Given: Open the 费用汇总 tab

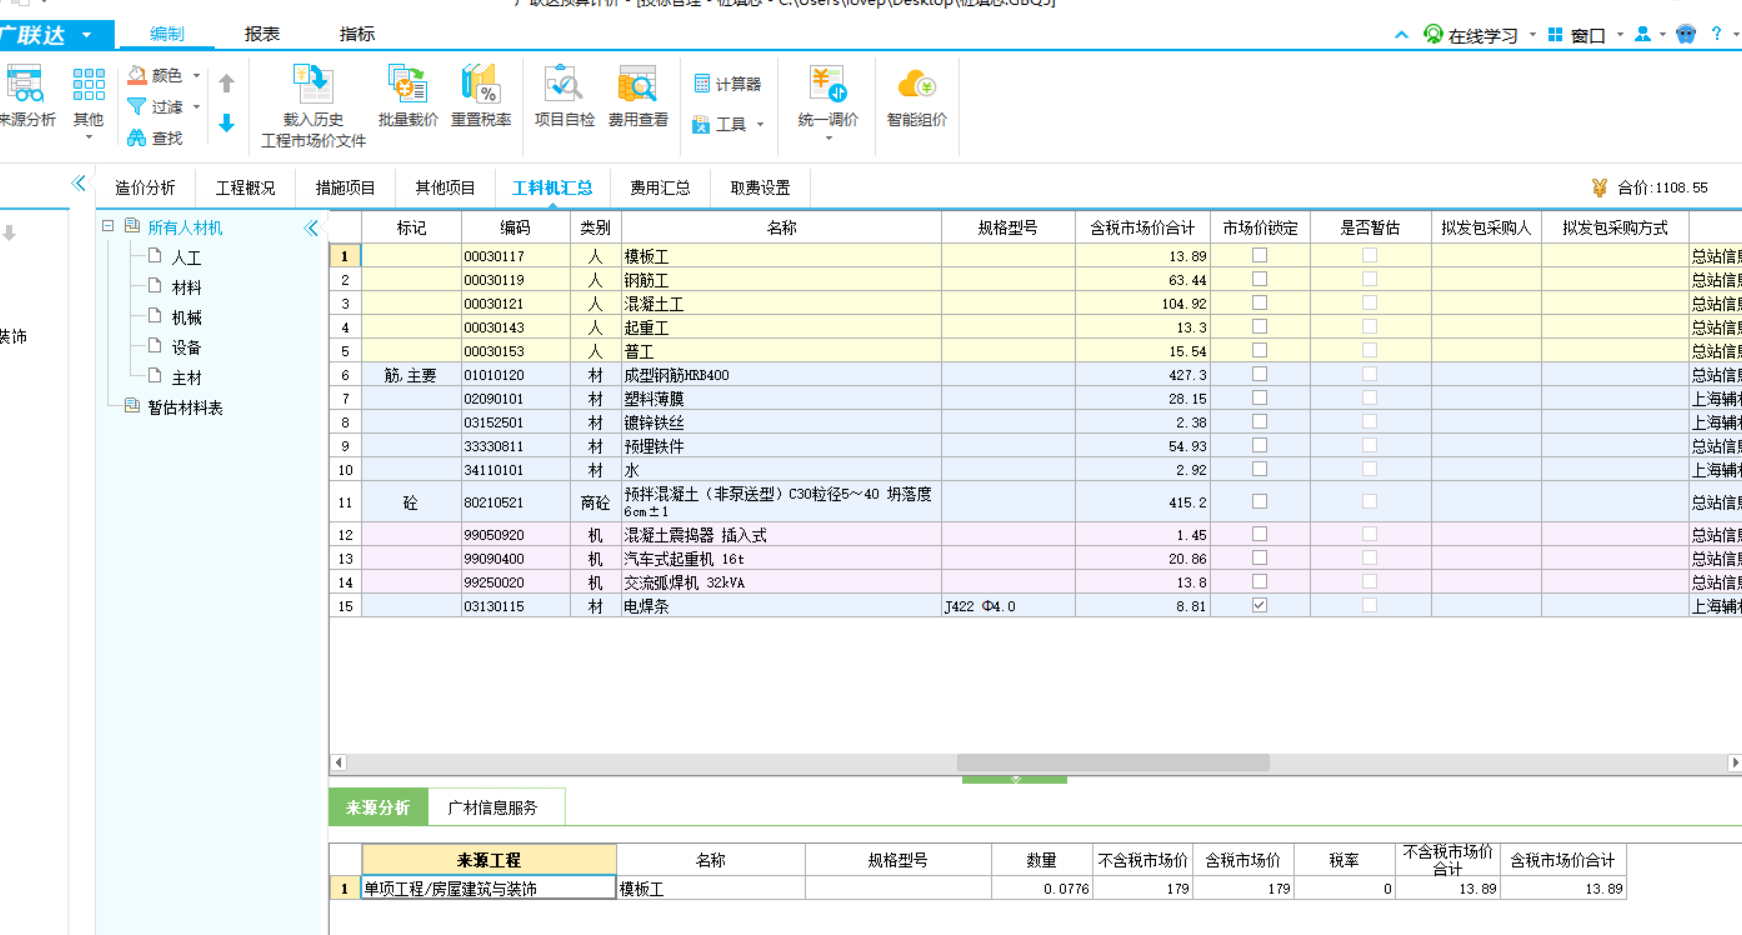Looking at the screenshot, I should [660, 188].
